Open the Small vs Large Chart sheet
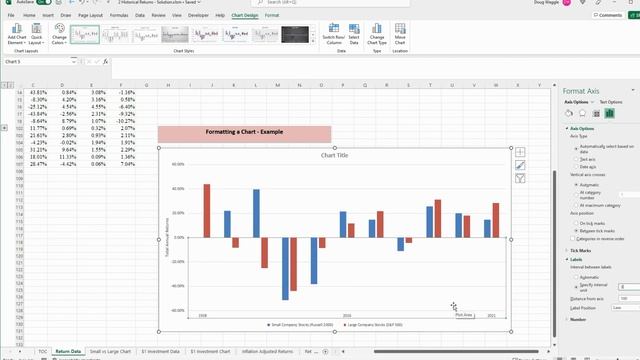 110,351
